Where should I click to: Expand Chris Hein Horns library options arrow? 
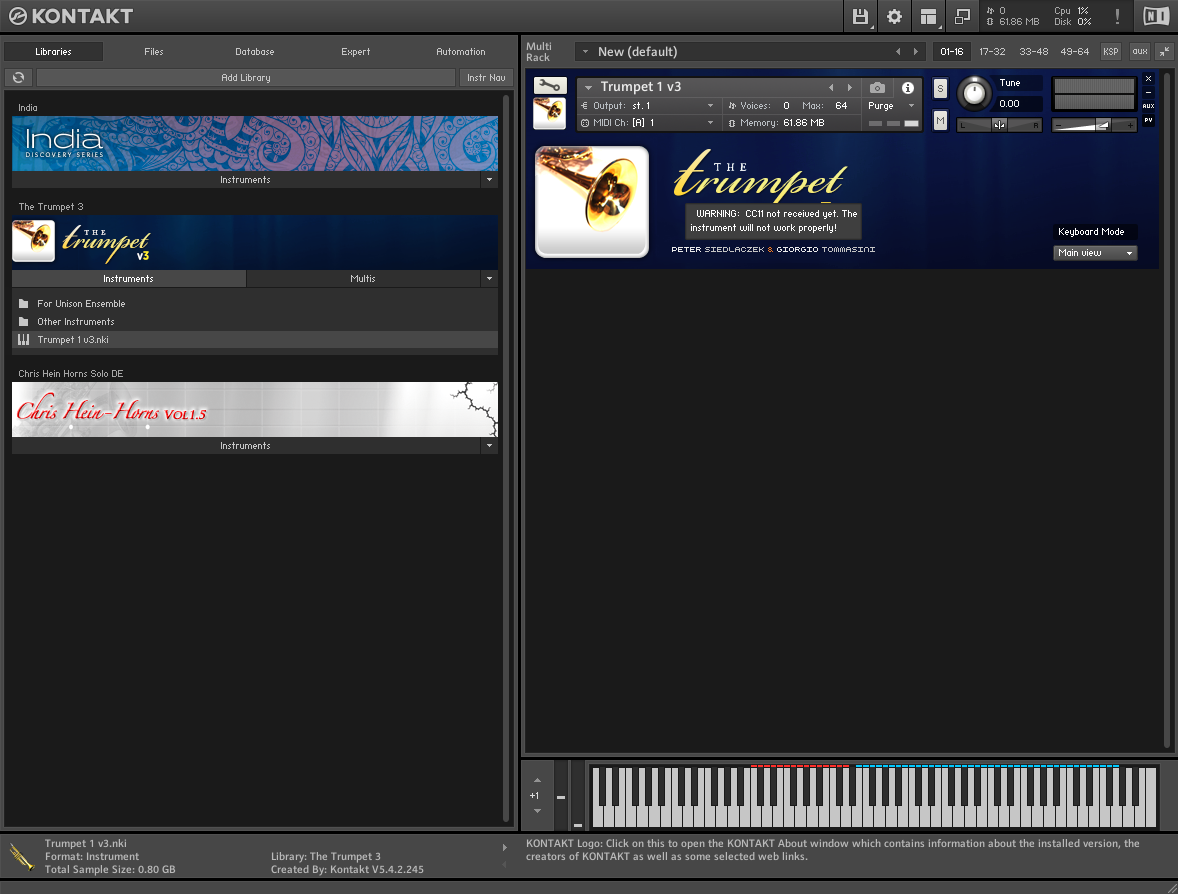(489, 445)
